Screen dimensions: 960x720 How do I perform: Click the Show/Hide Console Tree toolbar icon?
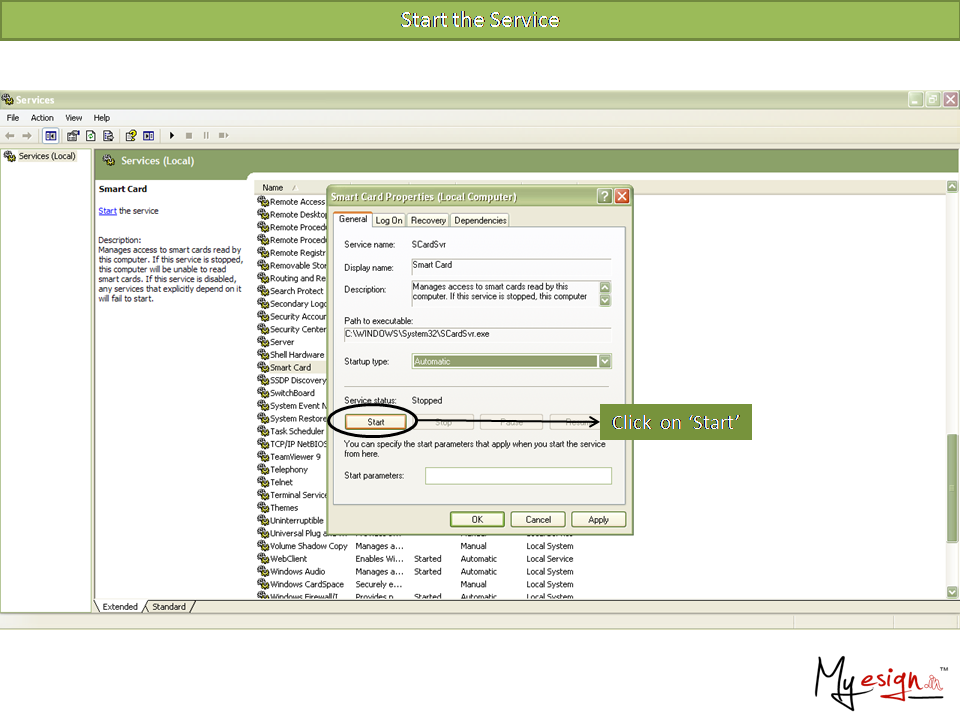tap(51, 135)
